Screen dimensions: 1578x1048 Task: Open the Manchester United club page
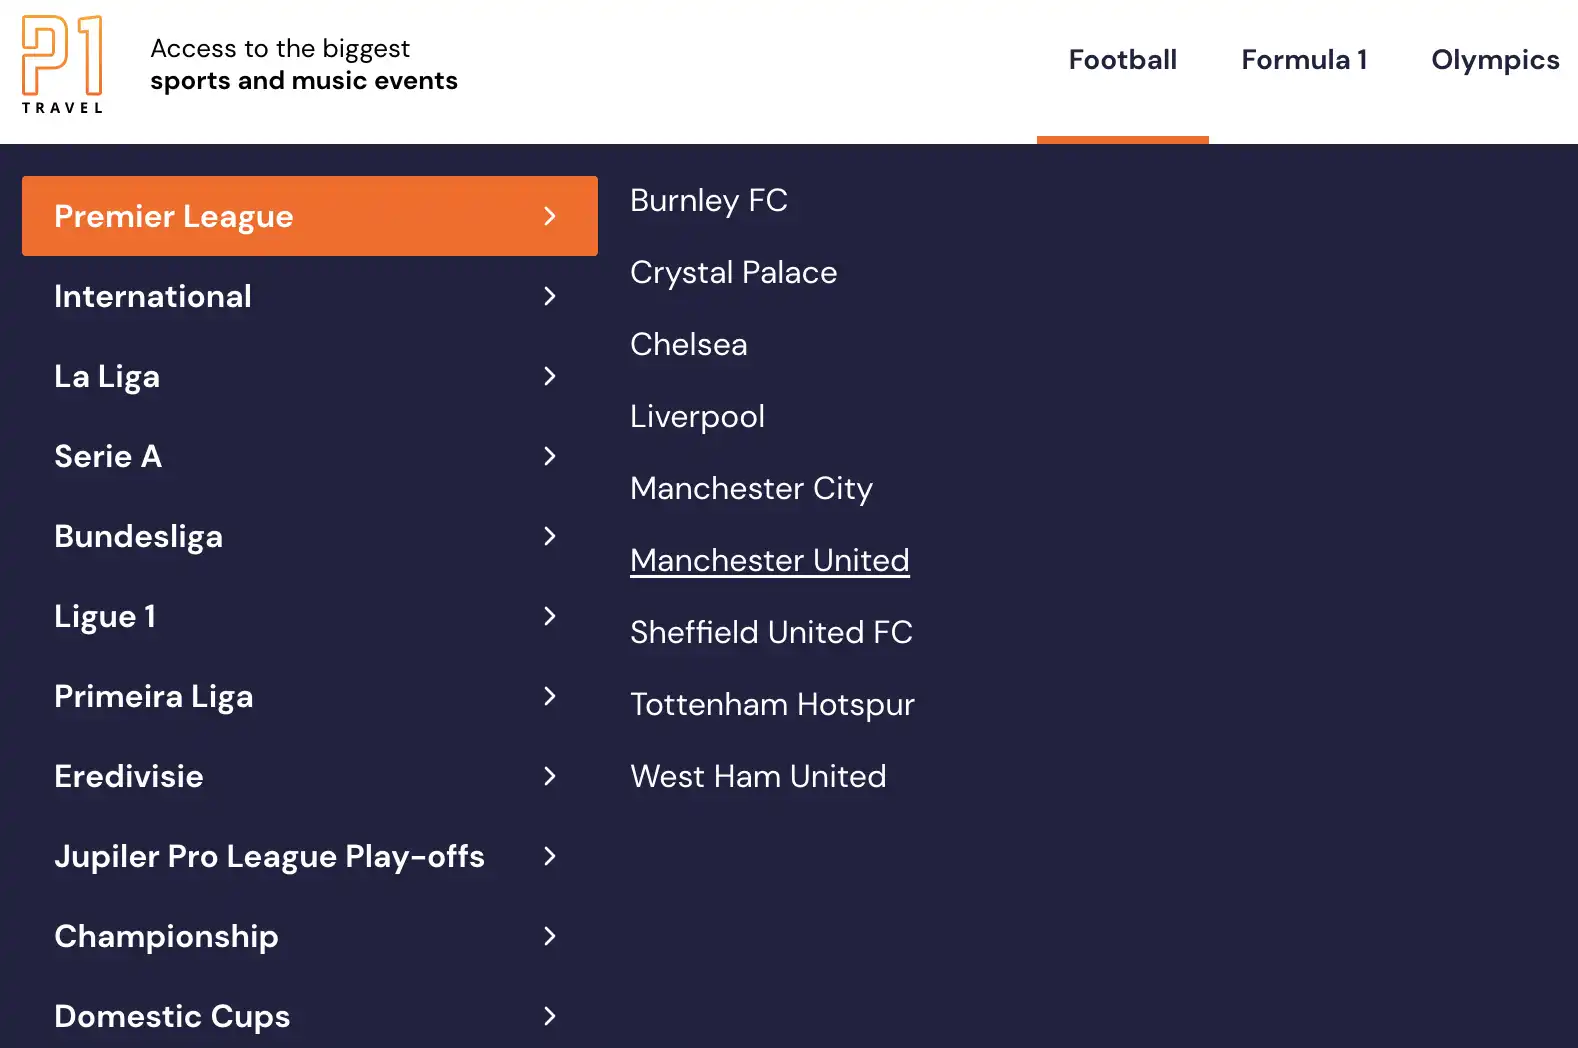click(x=769, y=560)
